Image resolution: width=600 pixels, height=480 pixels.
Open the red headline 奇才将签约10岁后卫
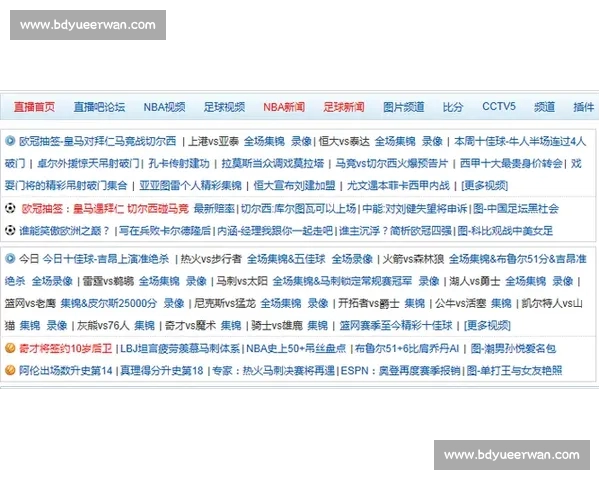click(x=65, y=349)
